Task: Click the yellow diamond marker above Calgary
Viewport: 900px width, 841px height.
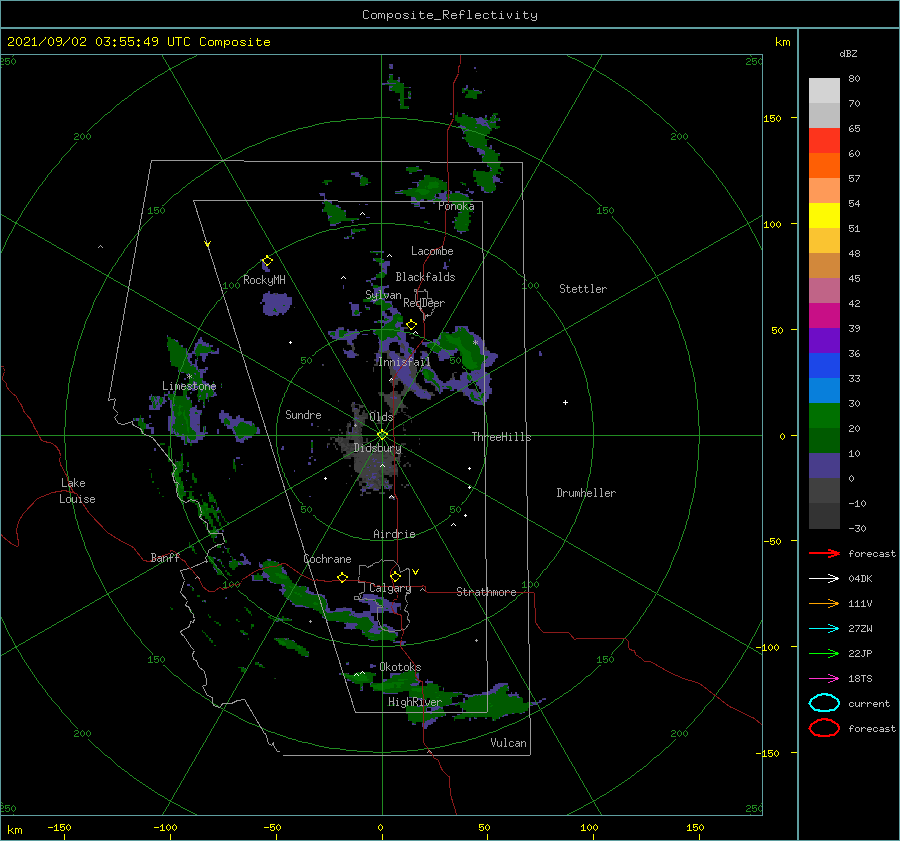Action: 395,576
